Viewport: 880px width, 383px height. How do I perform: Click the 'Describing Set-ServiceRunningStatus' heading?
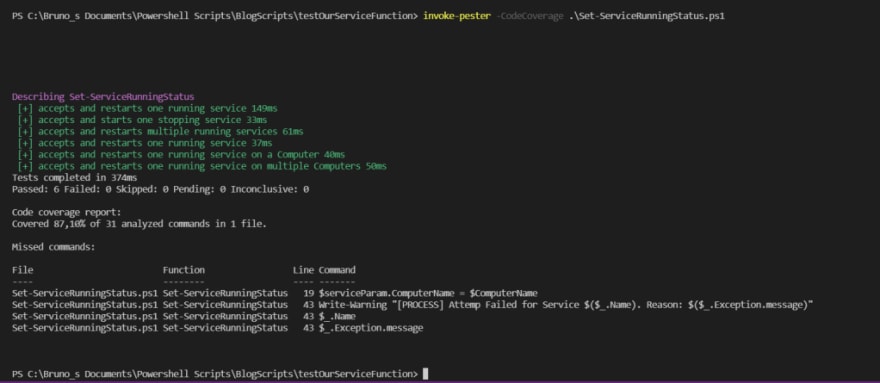pyautogui.click(x=103, y=97)
